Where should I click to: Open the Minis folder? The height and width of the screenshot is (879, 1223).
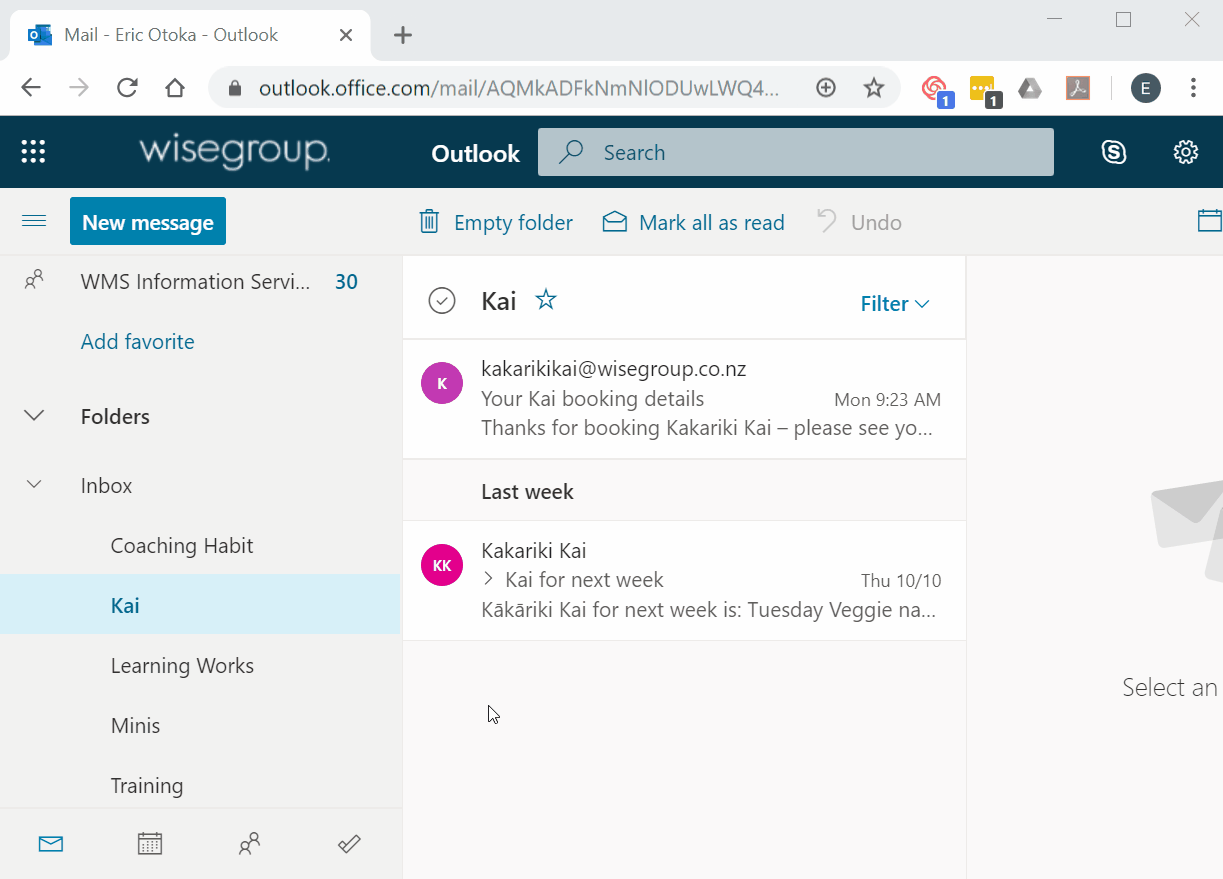point(135,725)
